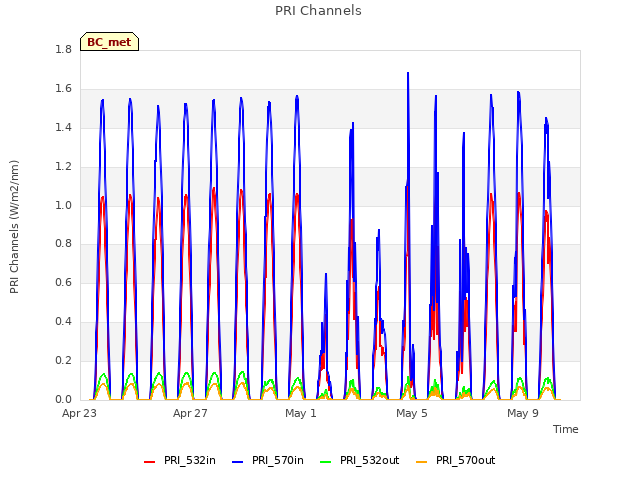Click the Apr 23 x-axis label
This screenshot has height=480, width=640.
coord(79,413)
